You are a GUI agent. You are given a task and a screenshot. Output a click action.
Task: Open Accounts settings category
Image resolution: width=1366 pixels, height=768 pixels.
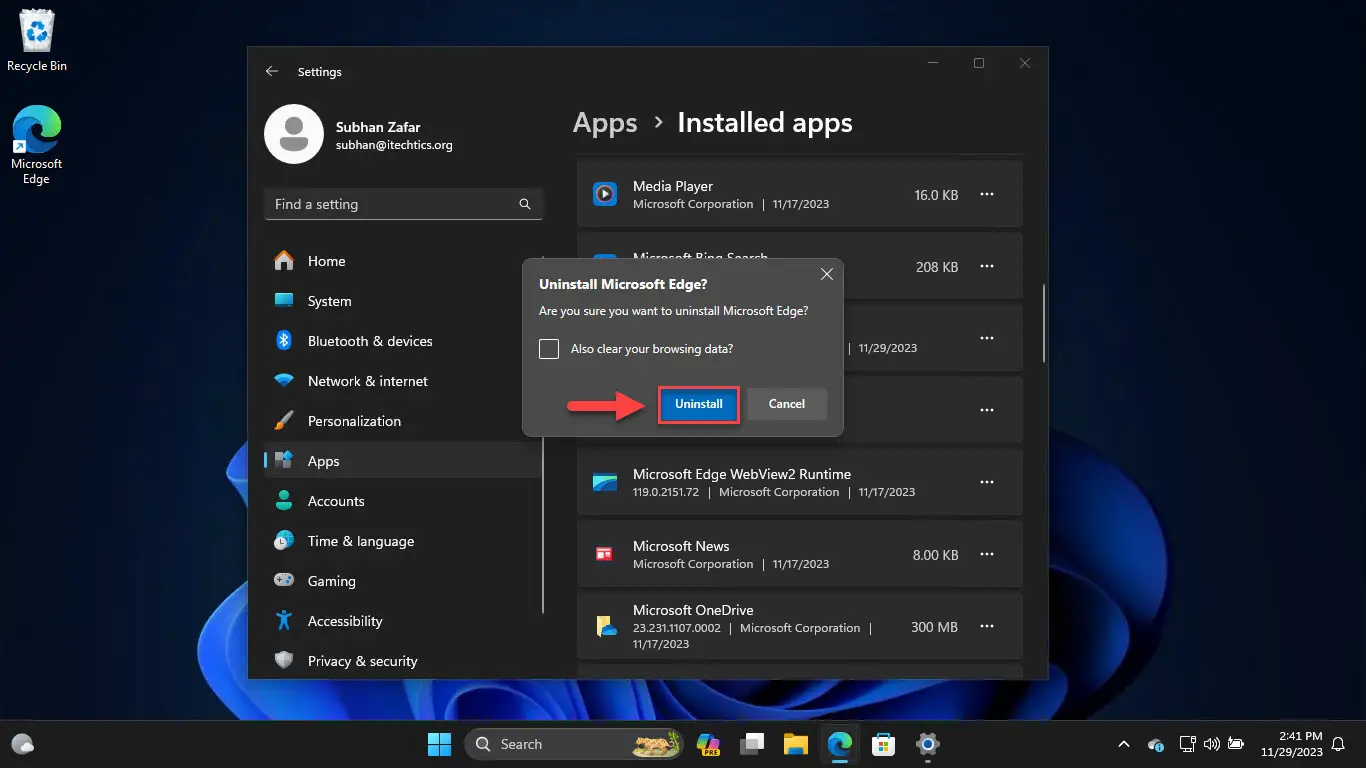tap(403, 501)
